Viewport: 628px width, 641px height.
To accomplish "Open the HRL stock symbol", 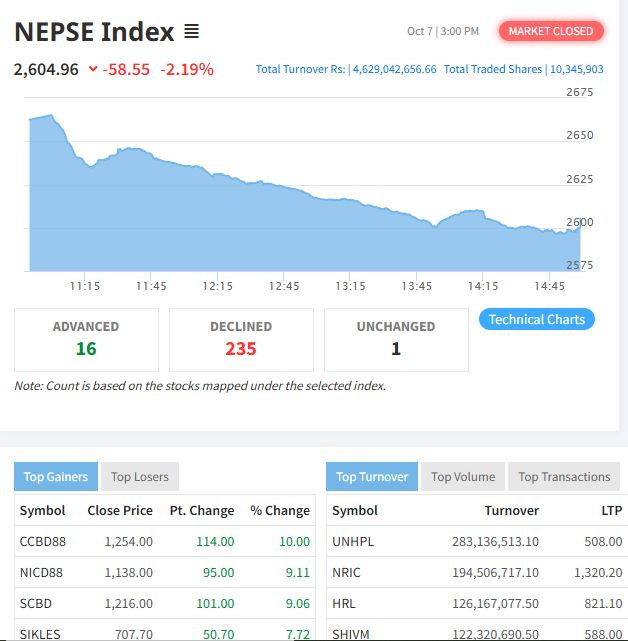I will 343,605.
